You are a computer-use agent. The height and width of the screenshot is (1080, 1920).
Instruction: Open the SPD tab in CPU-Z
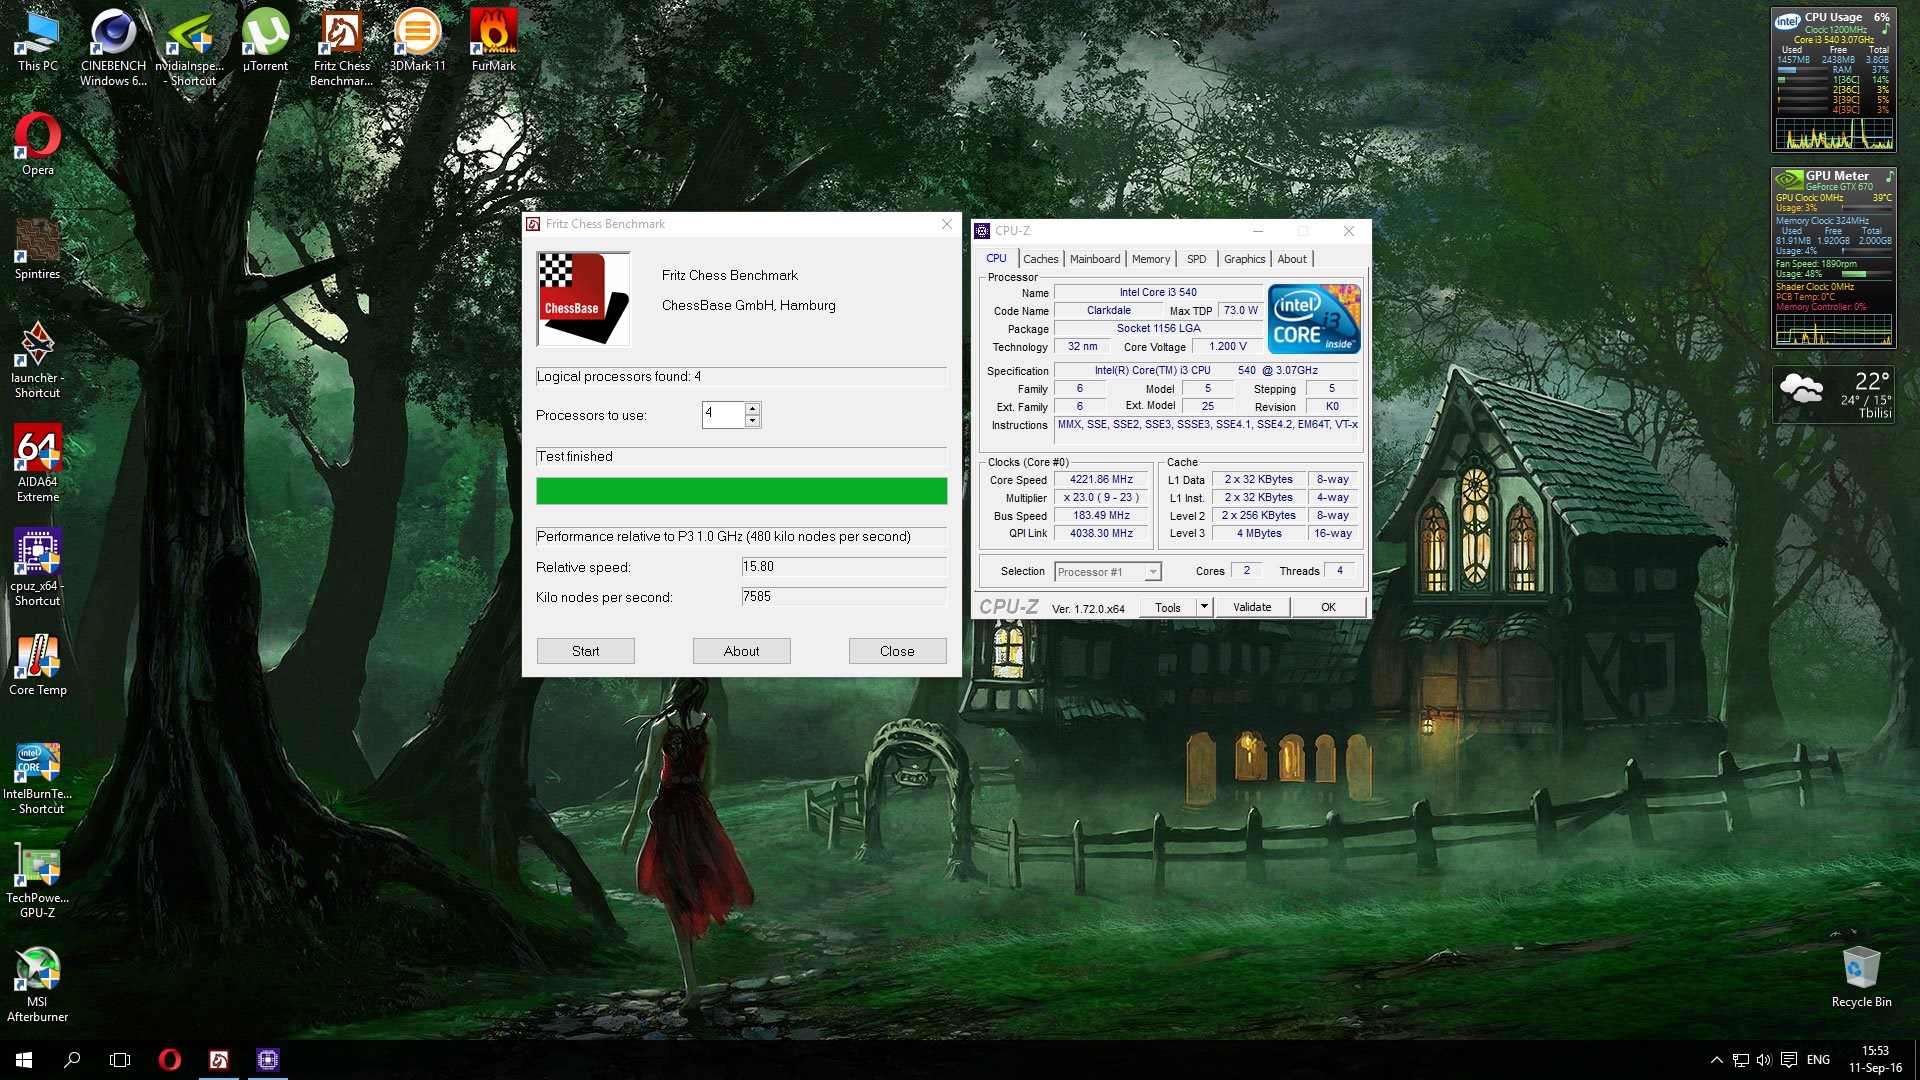pyautogui.click(x=1196, y=259)
